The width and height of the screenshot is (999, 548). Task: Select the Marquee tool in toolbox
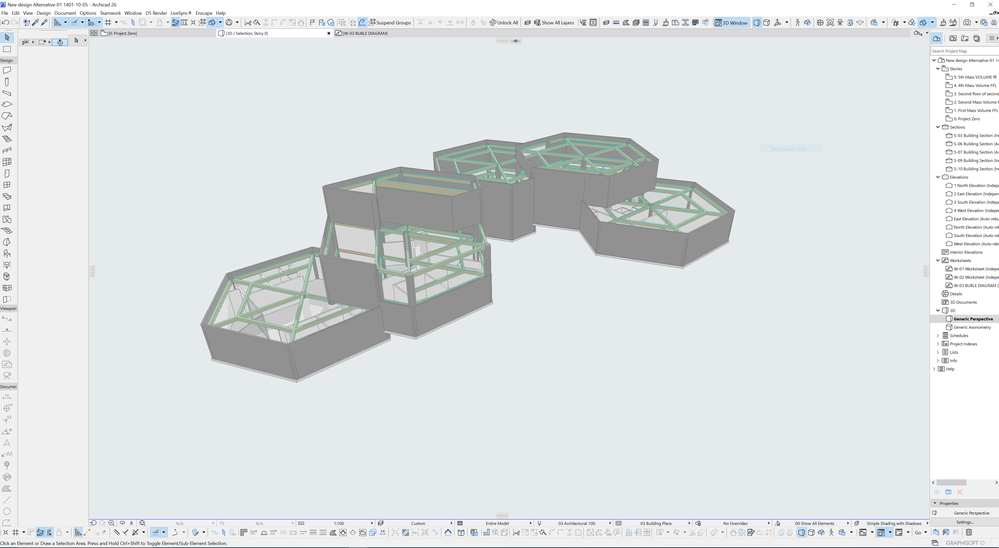(x=7, y=49)
